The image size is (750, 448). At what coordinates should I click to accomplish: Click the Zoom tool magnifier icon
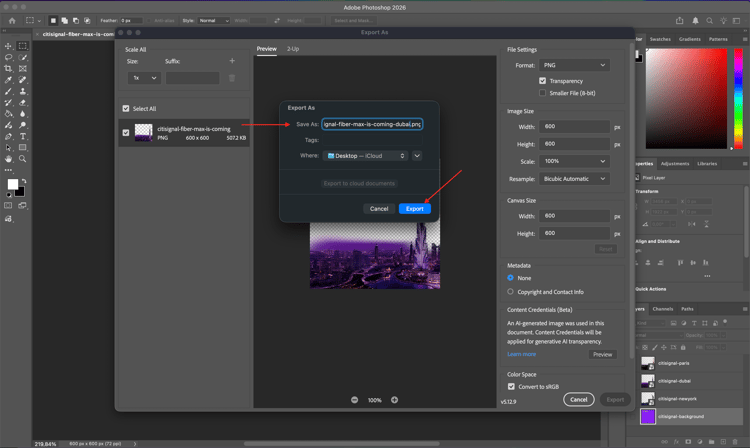pos(23,159)
